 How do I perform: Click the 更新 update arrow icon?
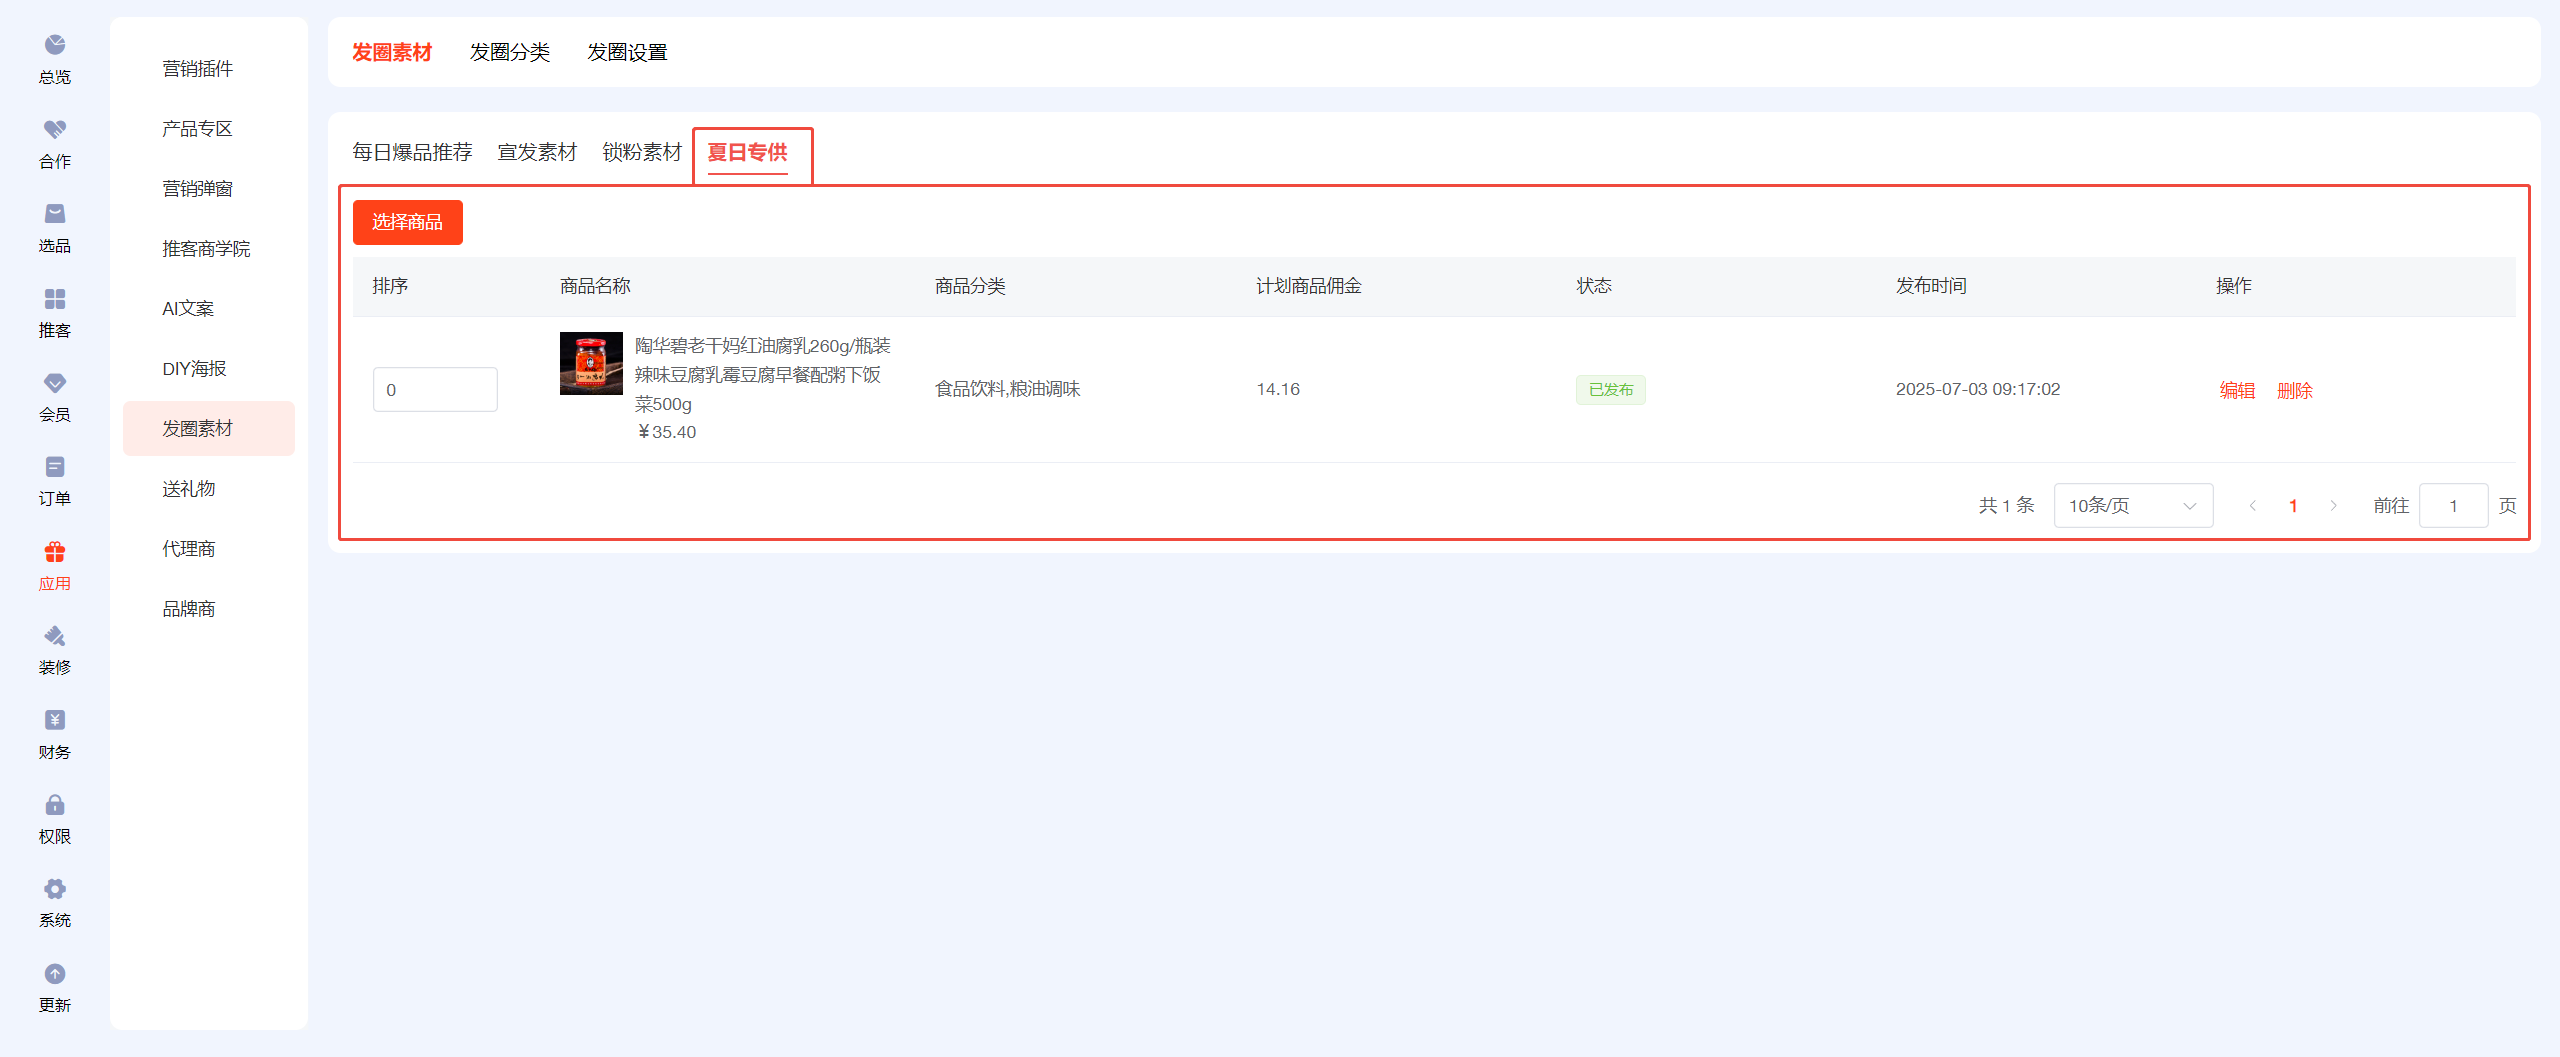pyautogui.click(x=55, y=974)
